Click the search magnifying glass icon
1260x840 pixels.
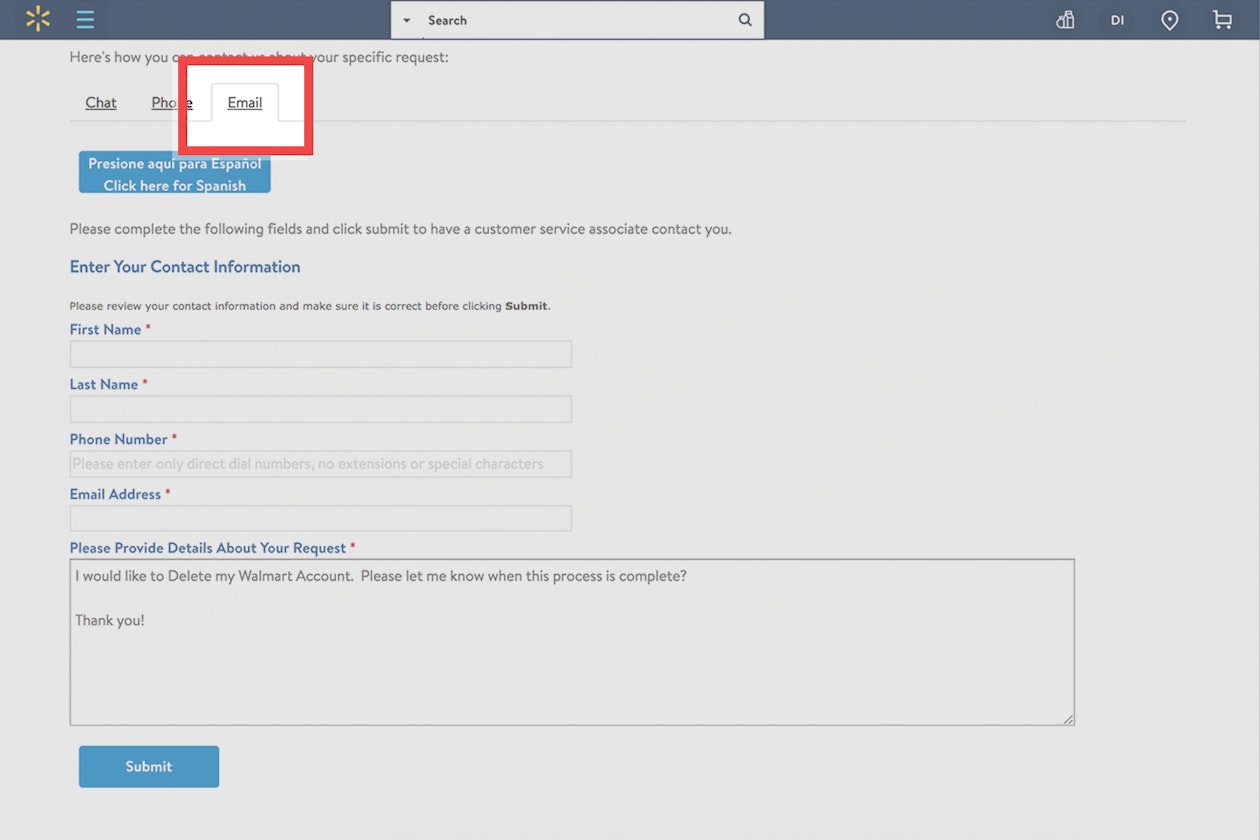pyautogui.click(x=744, y=19)
